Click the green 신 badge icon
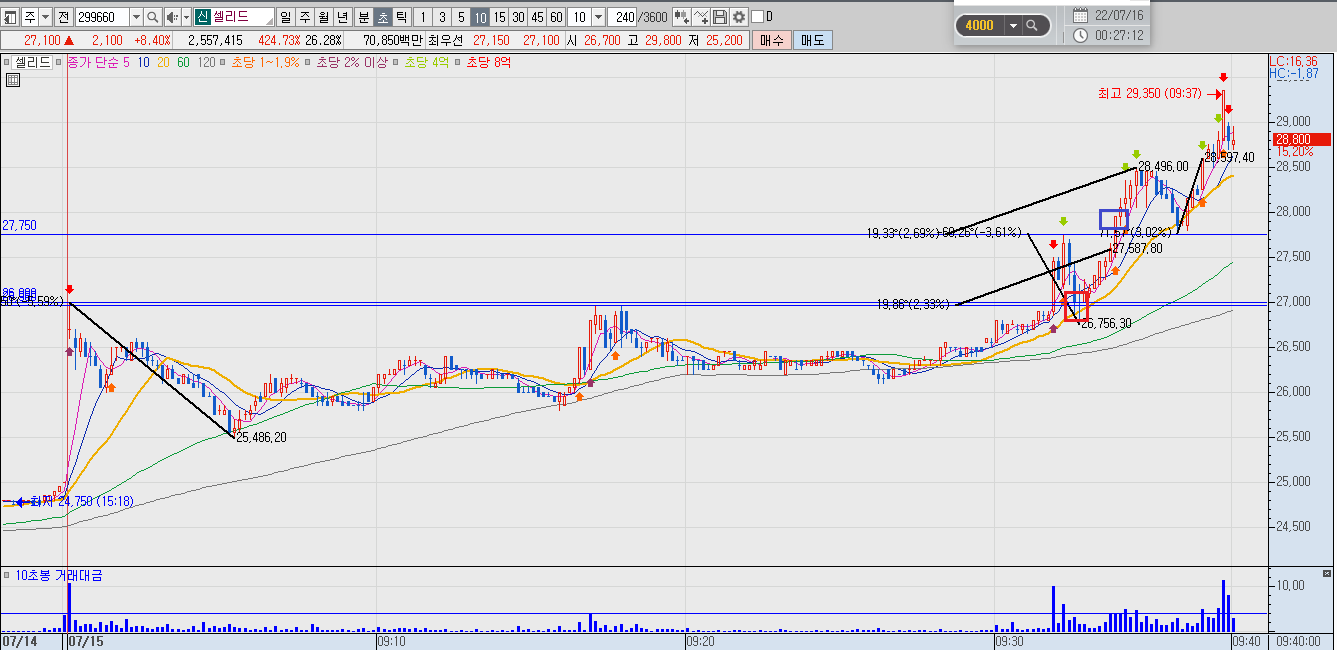 (202, 17)
